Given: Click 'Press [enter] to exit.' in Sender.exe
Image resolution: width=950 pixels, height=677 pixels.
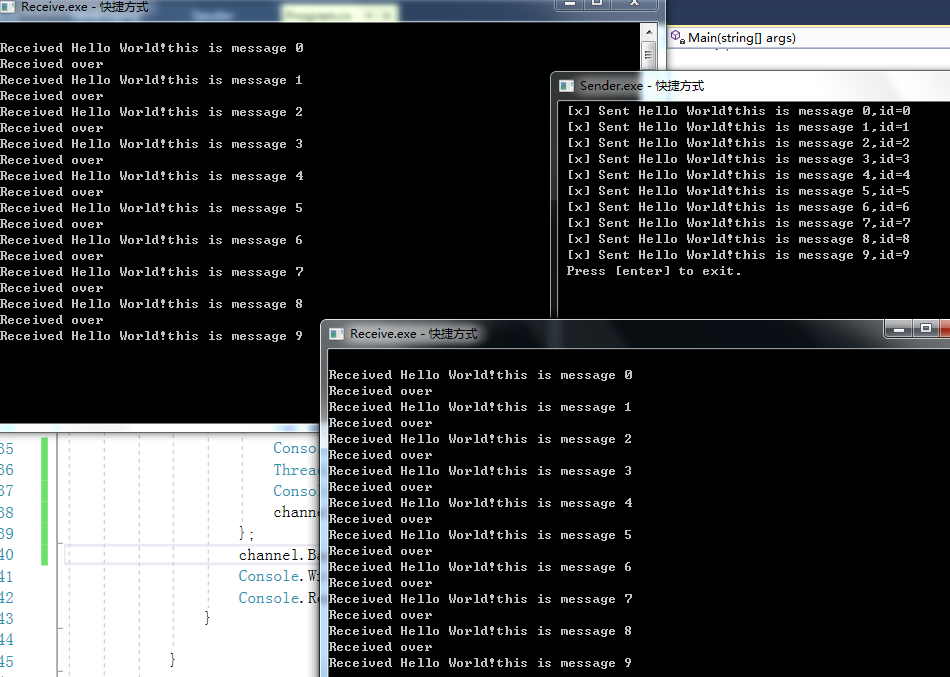Looking at the screenshot, I should [654, 271].
